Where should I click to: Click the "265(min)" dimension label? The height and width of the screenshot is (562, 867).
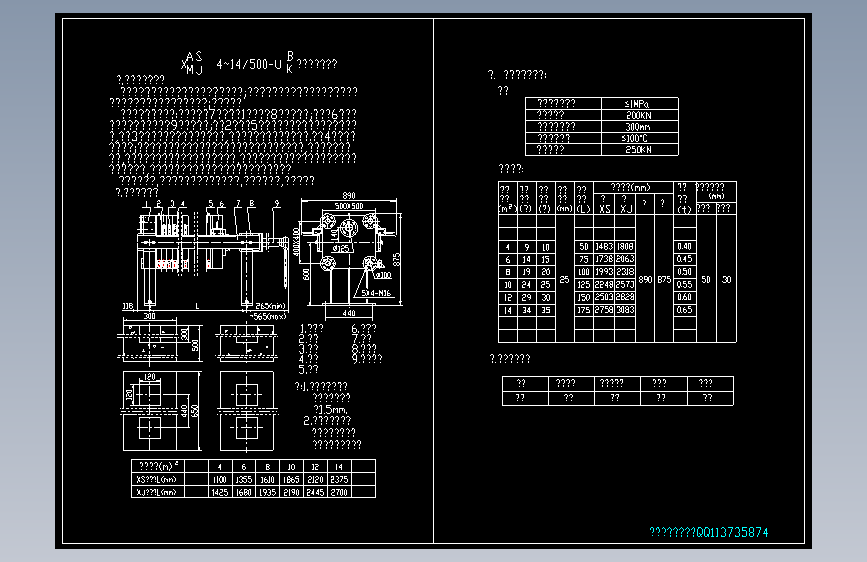pos(270,306)
